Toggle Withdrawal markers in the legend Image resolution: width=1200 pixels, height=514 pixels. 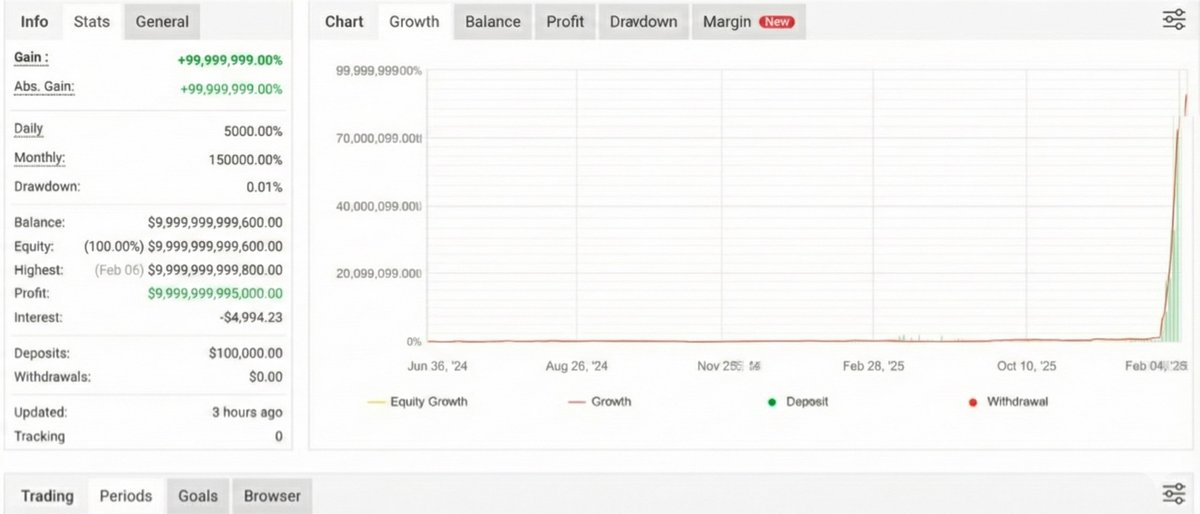[1007, 402]
